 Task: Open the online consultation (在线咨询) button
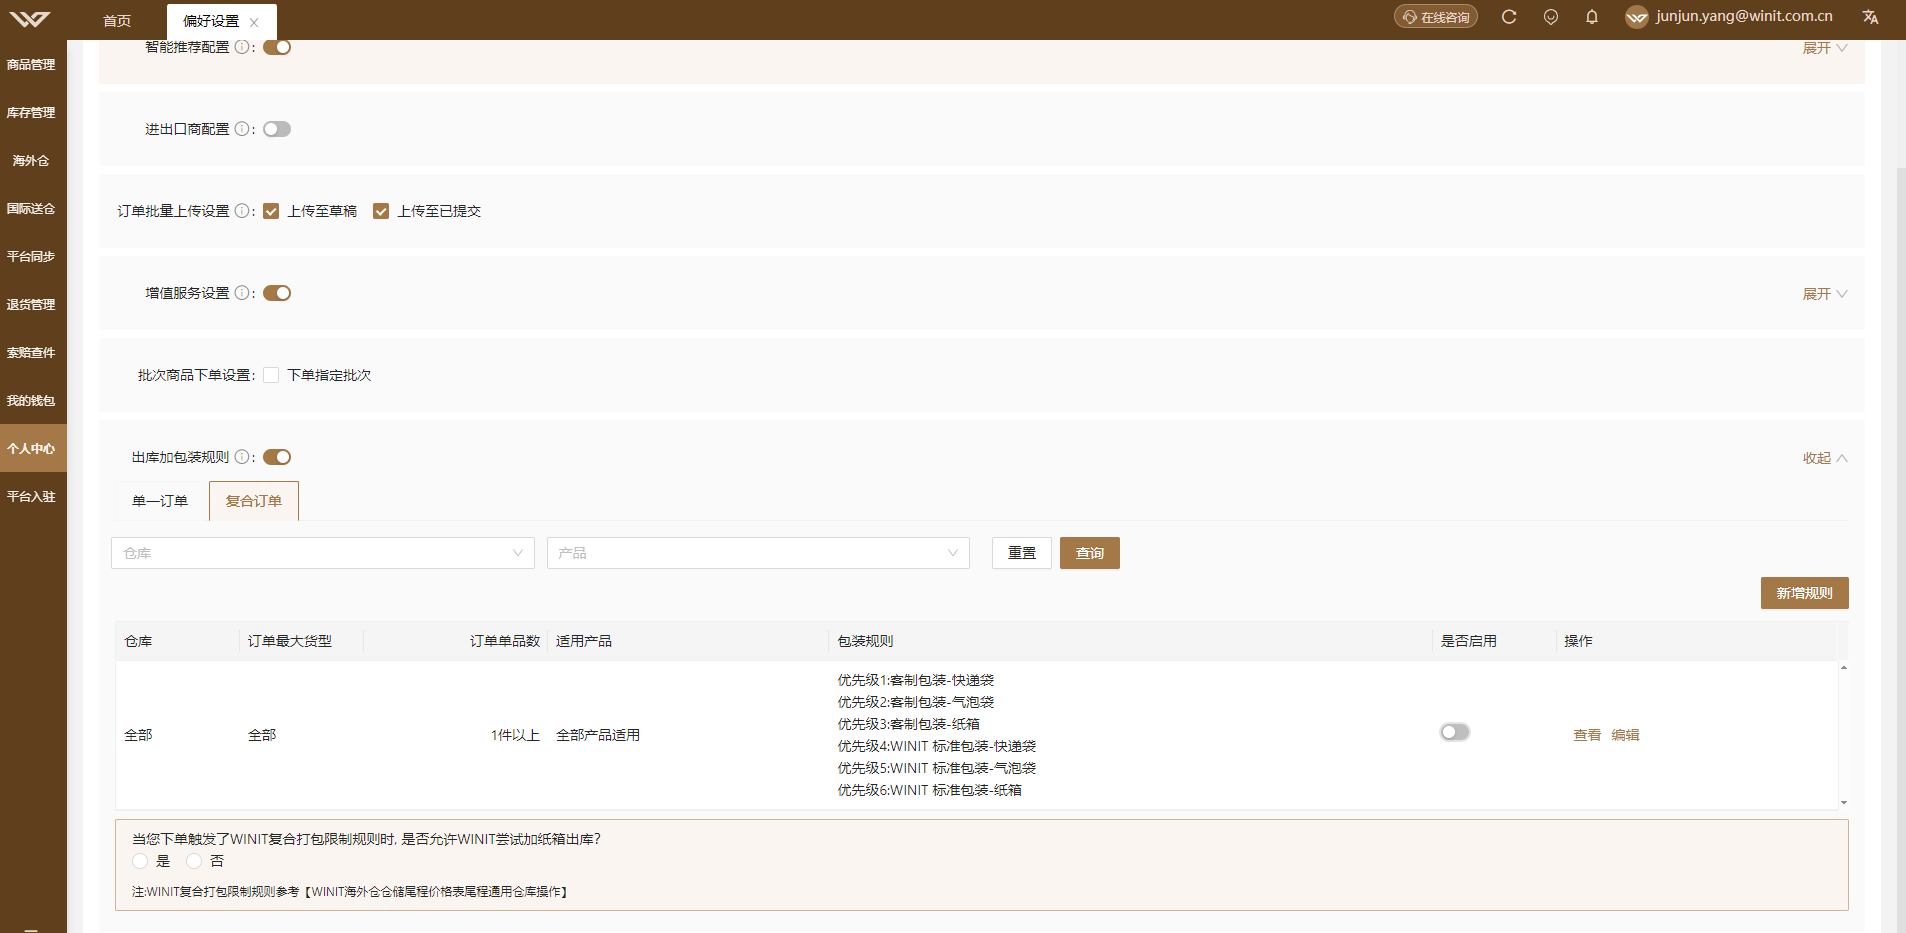click(1435, 17)
